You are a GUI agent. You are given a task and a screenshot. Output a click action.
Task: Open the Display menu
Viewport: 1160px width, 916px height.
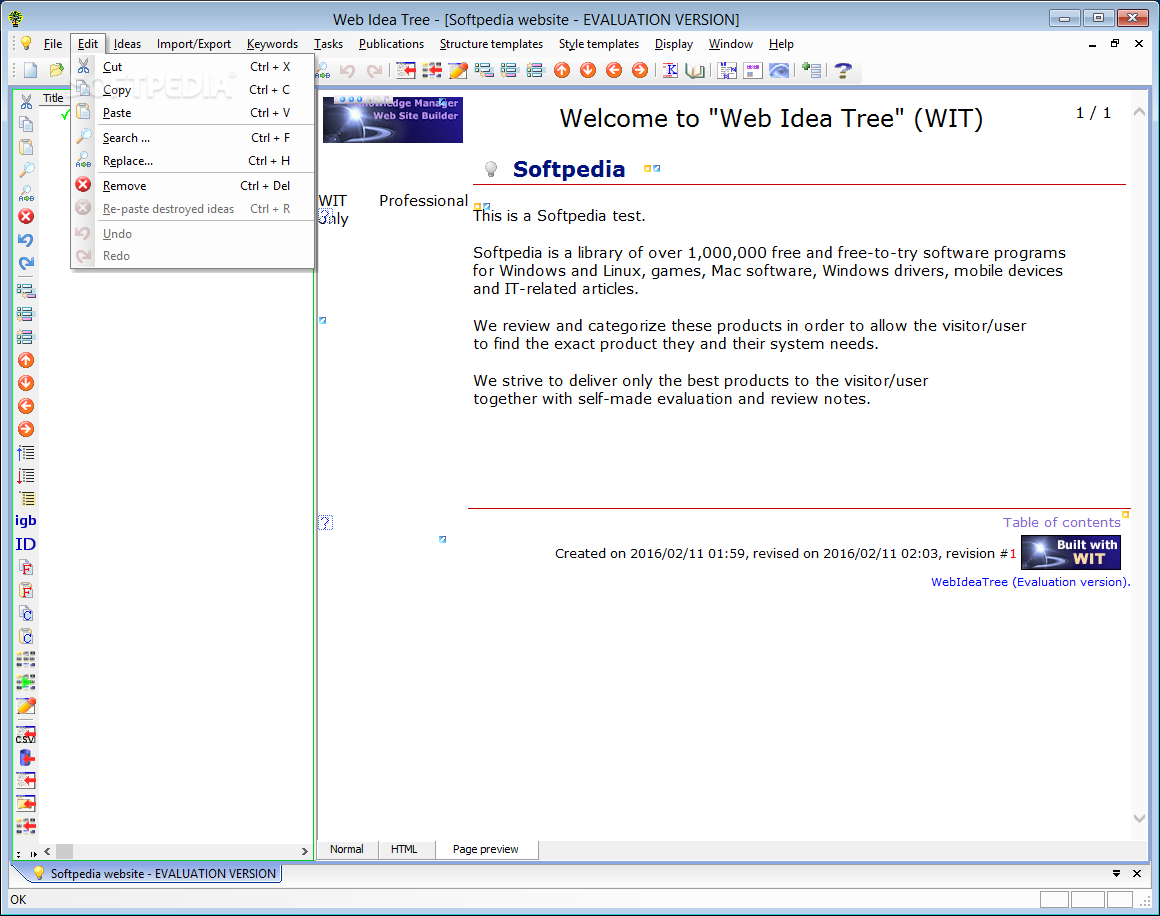[674, 44]
